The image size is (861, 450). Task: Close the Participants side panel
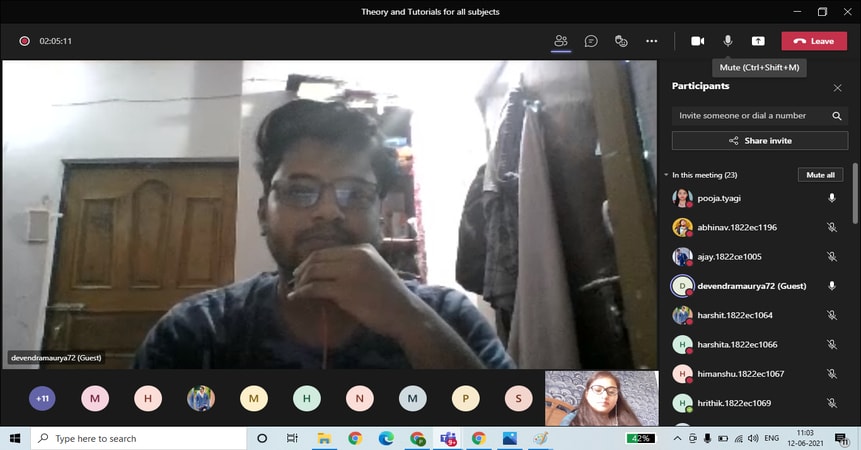click(837, 88)
